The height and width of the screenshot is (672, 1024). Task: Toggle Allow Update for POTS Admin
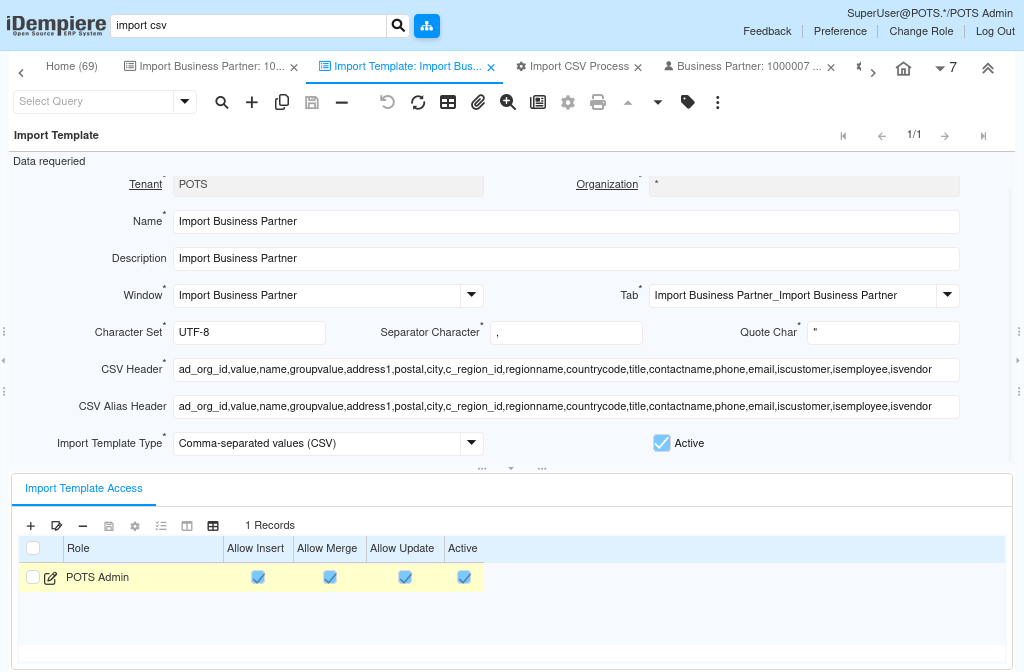pos(405,577)
